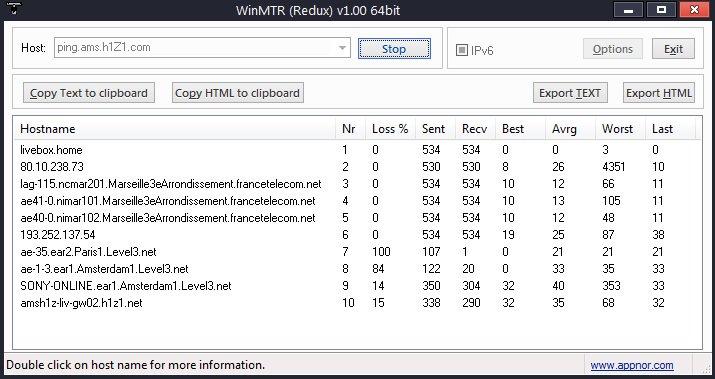The height and width of the screenshot is (379, 715).
Task: Click the Loss % column header
Action: (x=390, y=129)
